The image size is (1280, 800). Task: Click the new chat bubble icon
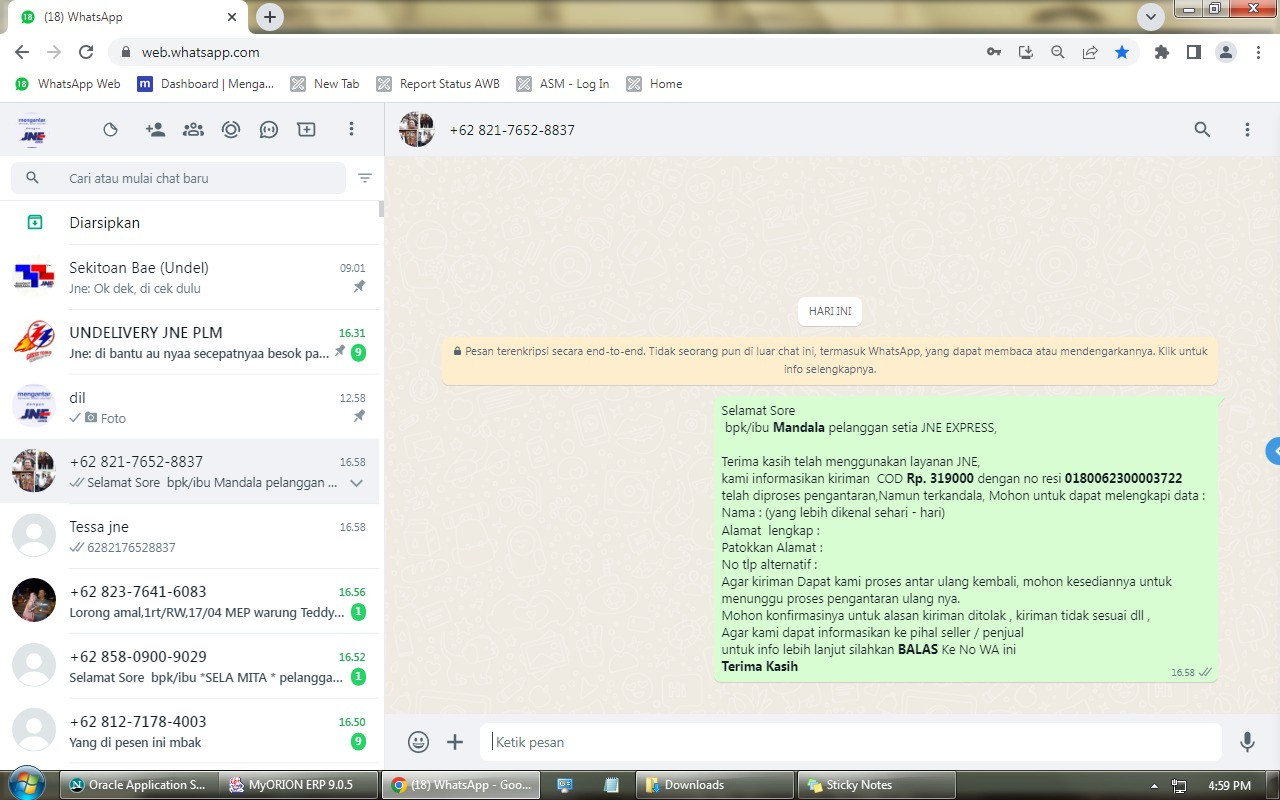[x=268, y=129]
